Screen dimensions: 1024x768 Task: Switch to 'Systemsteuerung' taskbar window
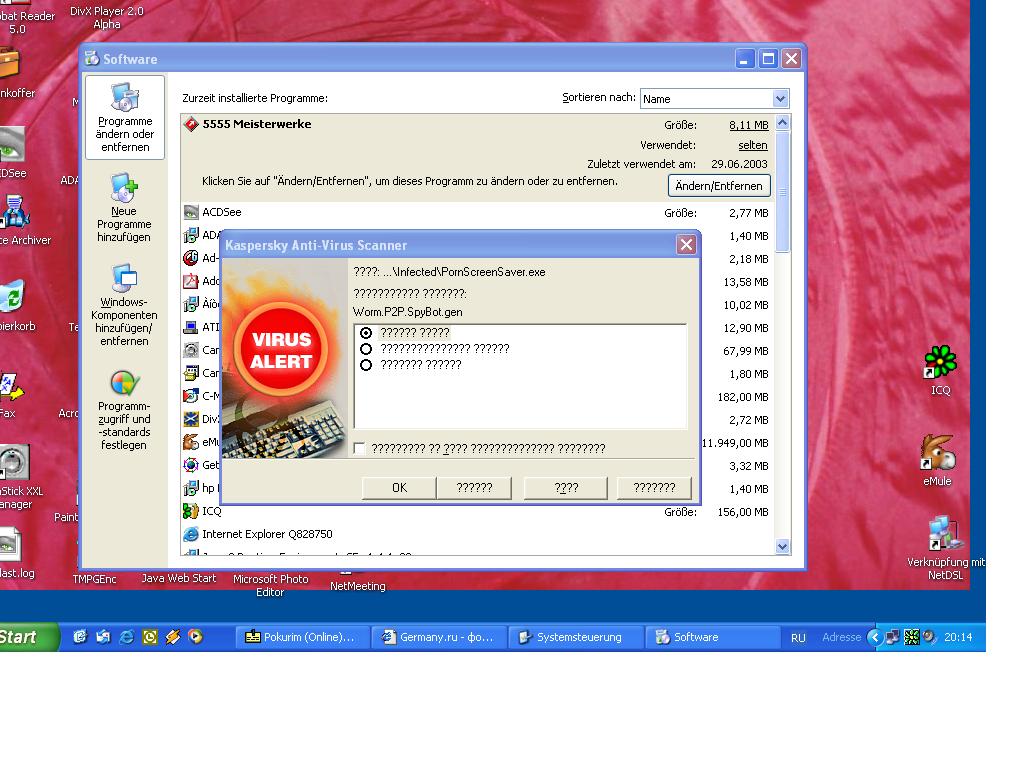coord(575,637)
